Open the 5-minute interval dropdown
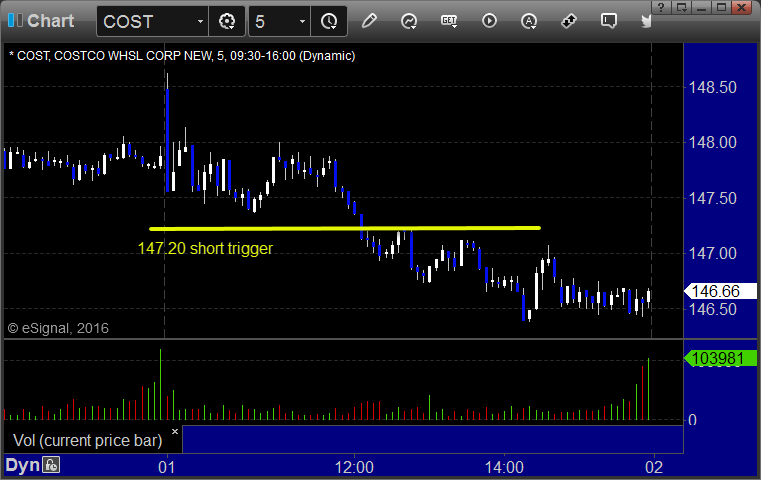 (302, 21)
